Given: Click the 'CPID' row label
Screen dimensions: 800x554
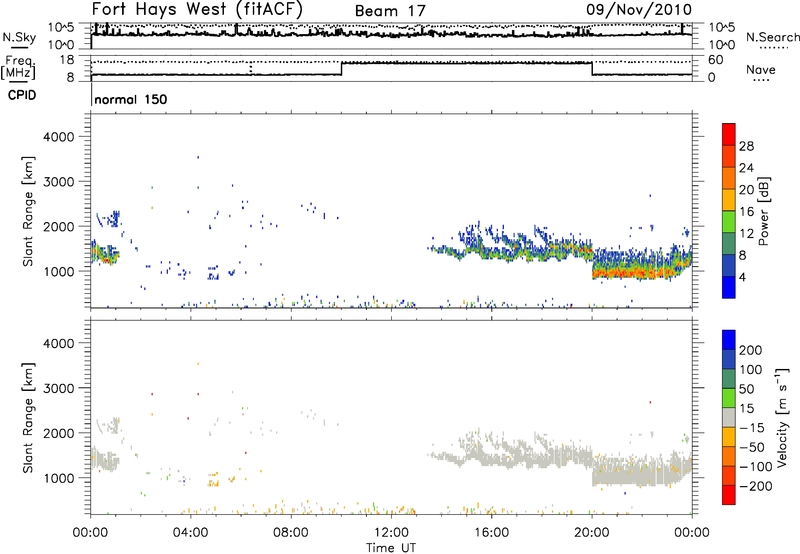Looking at the screenshot, I should (x=22, y=95).
